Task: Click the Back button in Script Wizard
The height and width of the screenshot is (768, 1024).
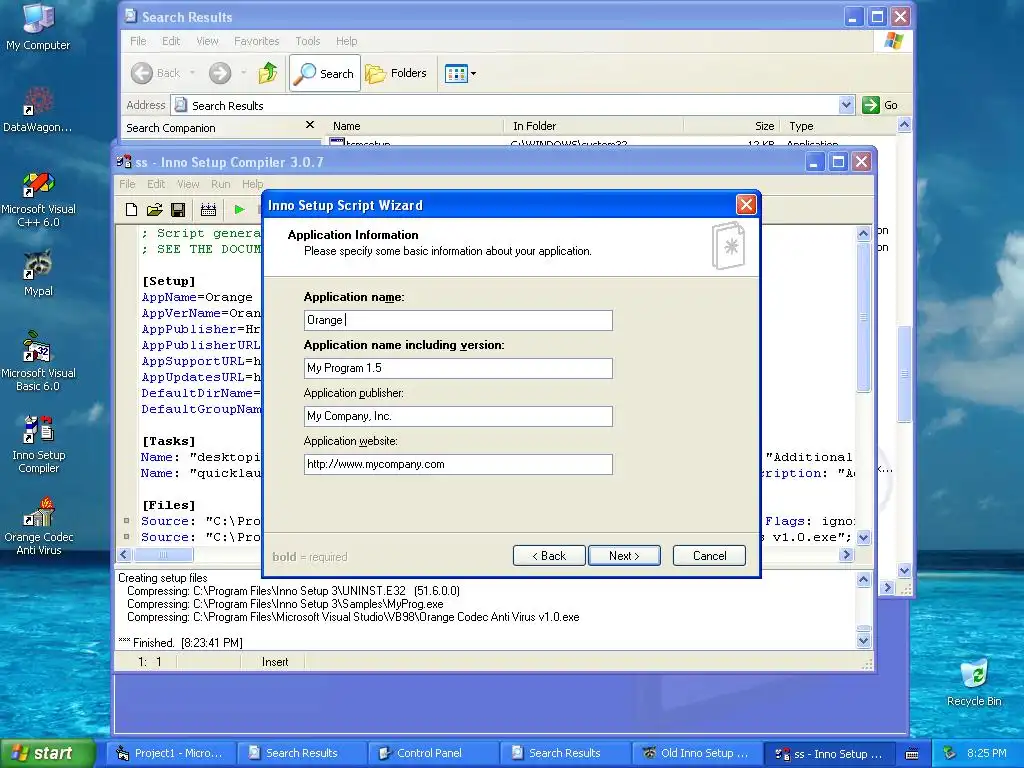Action: [x=549, y=556]
